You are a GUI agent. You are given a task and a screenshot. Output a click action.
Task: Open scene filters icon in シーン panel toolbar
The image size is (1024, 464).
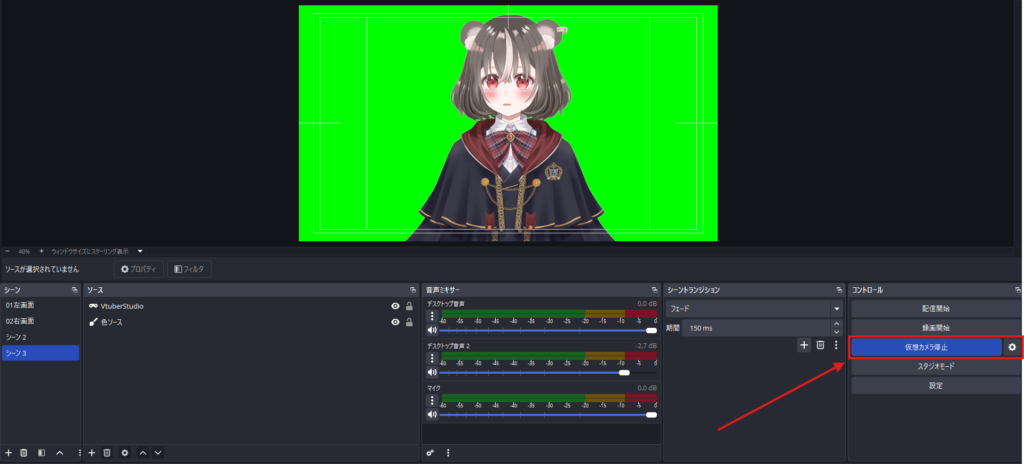(41, 452)
